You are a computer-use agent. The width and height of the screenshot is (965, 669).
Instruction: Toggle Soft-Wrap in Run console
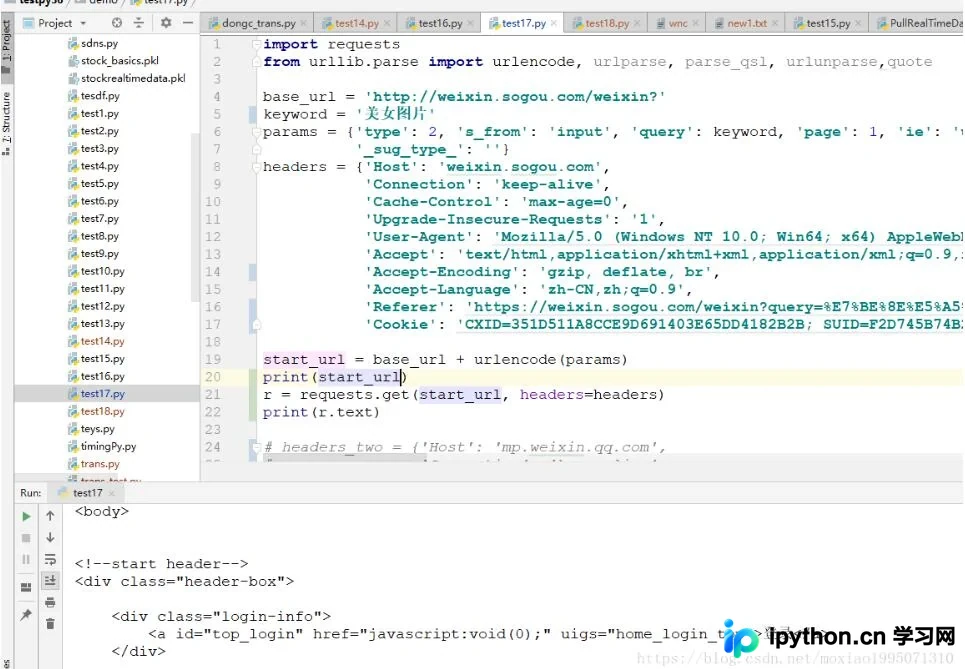pyautogui.click(x=50, y=559)
